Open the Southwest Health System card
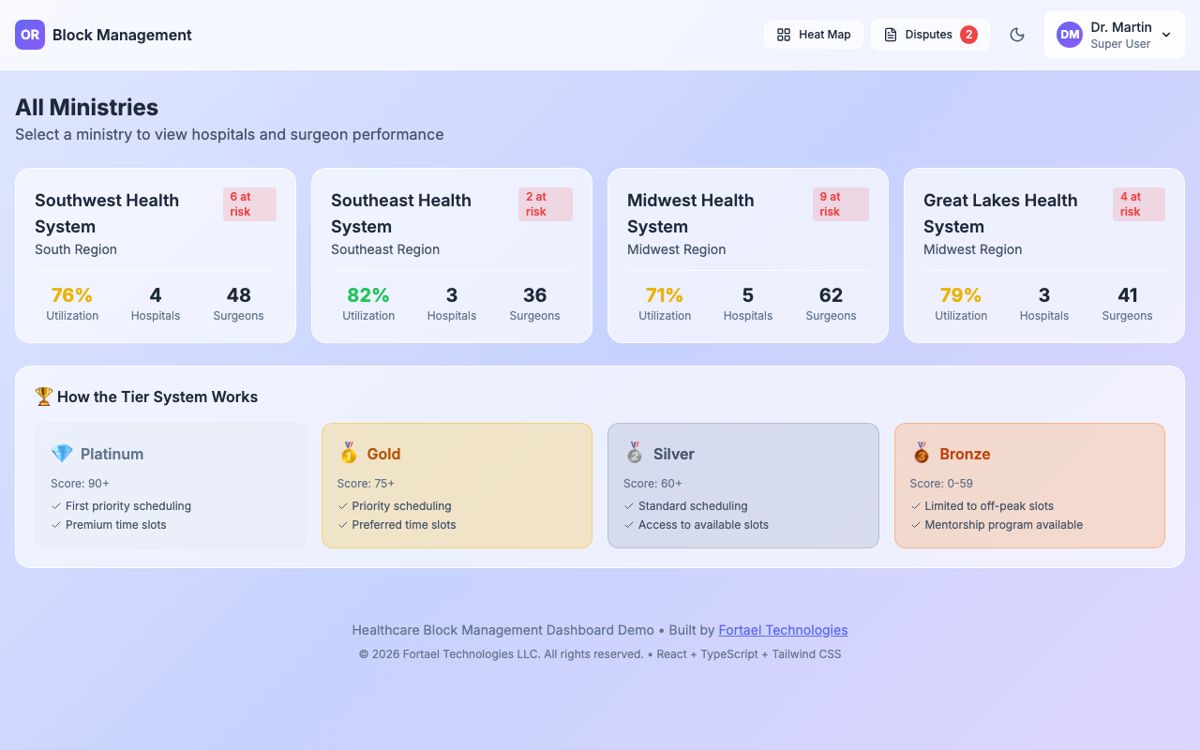This screenshot has width=1200, height=750. [155, 255]
